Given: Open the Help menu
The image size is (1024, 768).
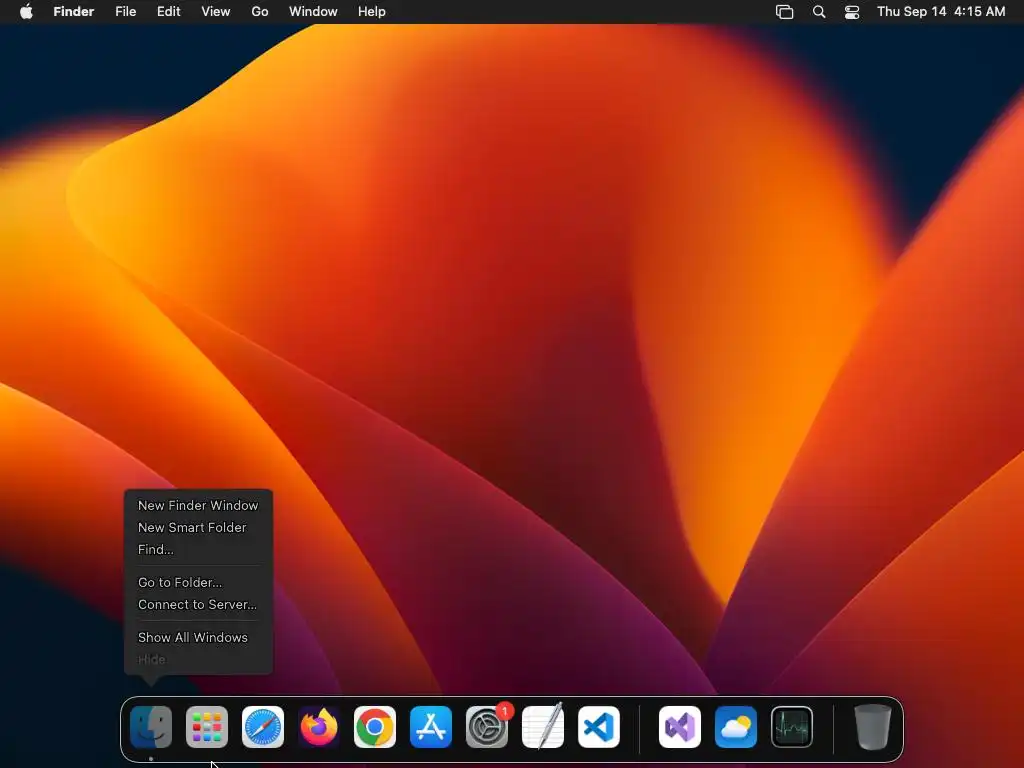Looking at the screenshot, I should tap(372, 12).
